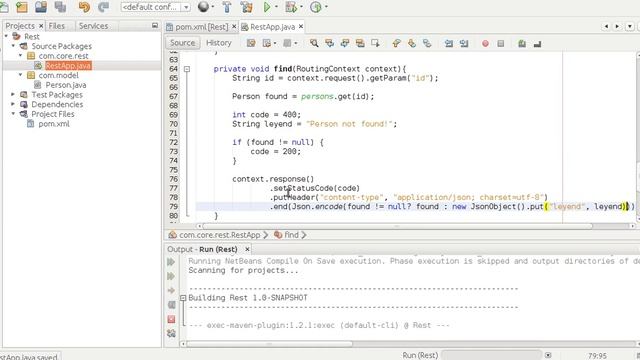Collapse the Project Files node
This screenshot has width=640, height=360.
click(13, 114)
